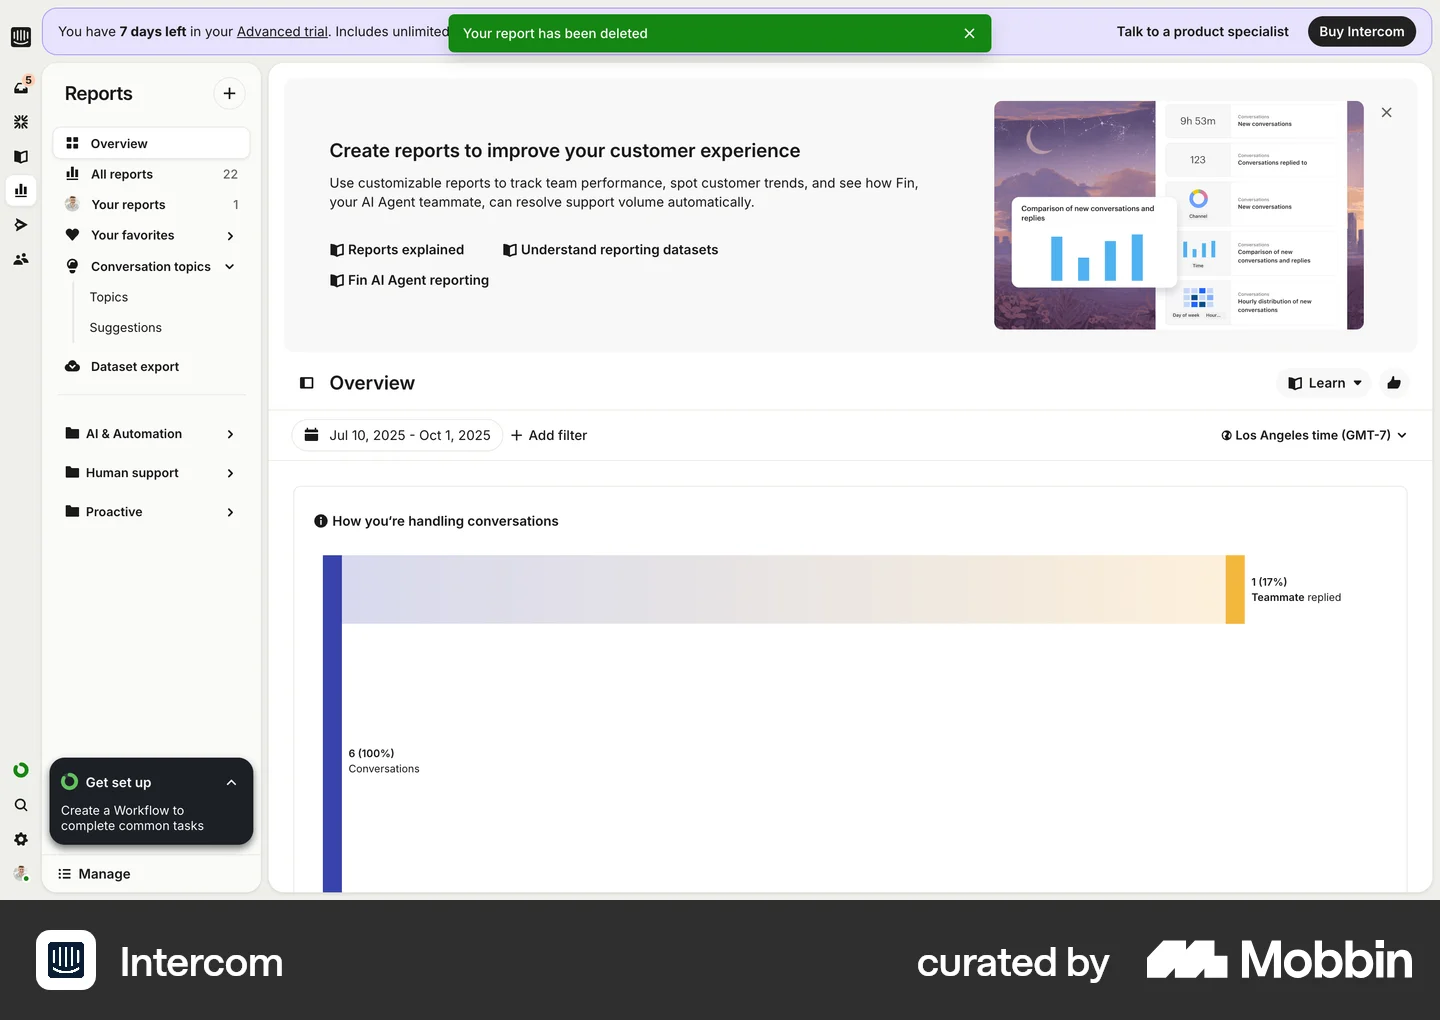
Task: Open Topics under Conversation topics
Action: click(109, 297)
